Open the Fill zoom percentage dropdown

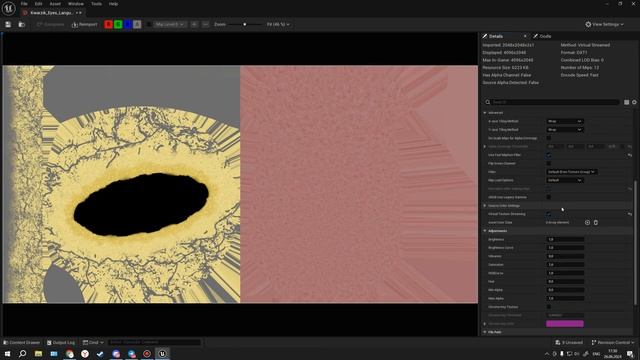point(278,24)
